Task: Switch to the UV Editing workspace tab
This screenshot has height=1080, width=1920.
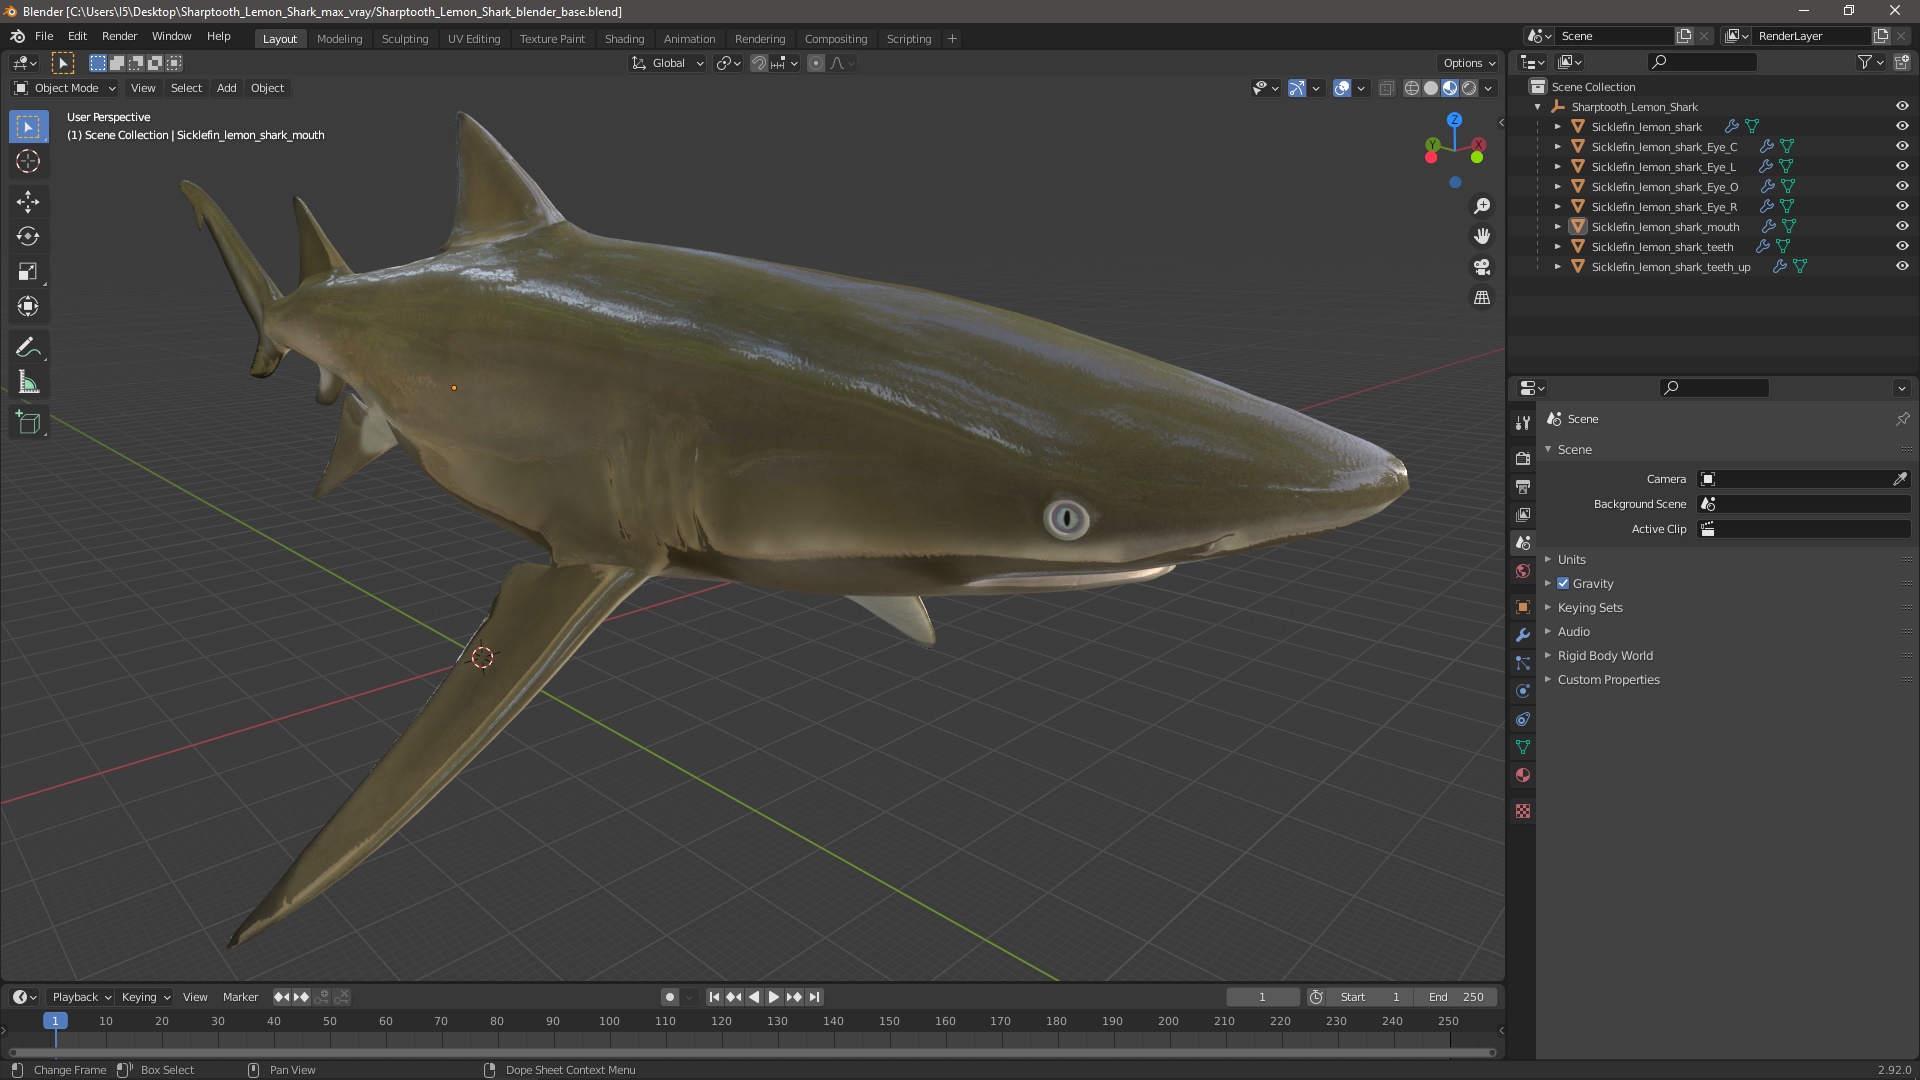Action: click(x=474, y=39)
